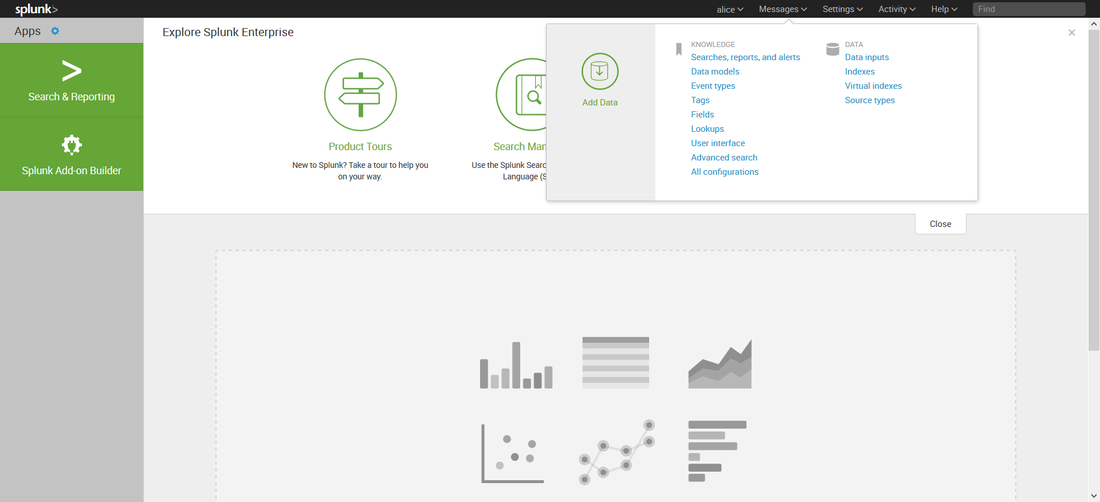Open Indexes settings

tap(859, 72)
